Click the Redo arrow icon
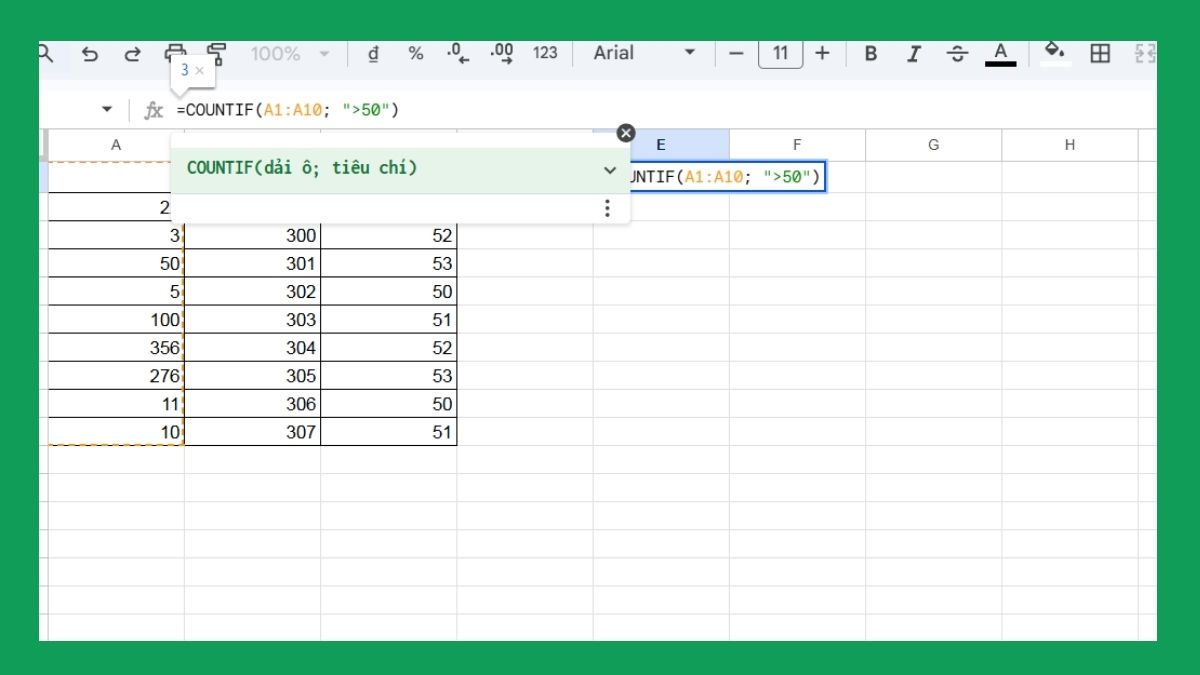The height and width of the screenshot is (675, 1200). pyautogui.click(x=132, y=54)
